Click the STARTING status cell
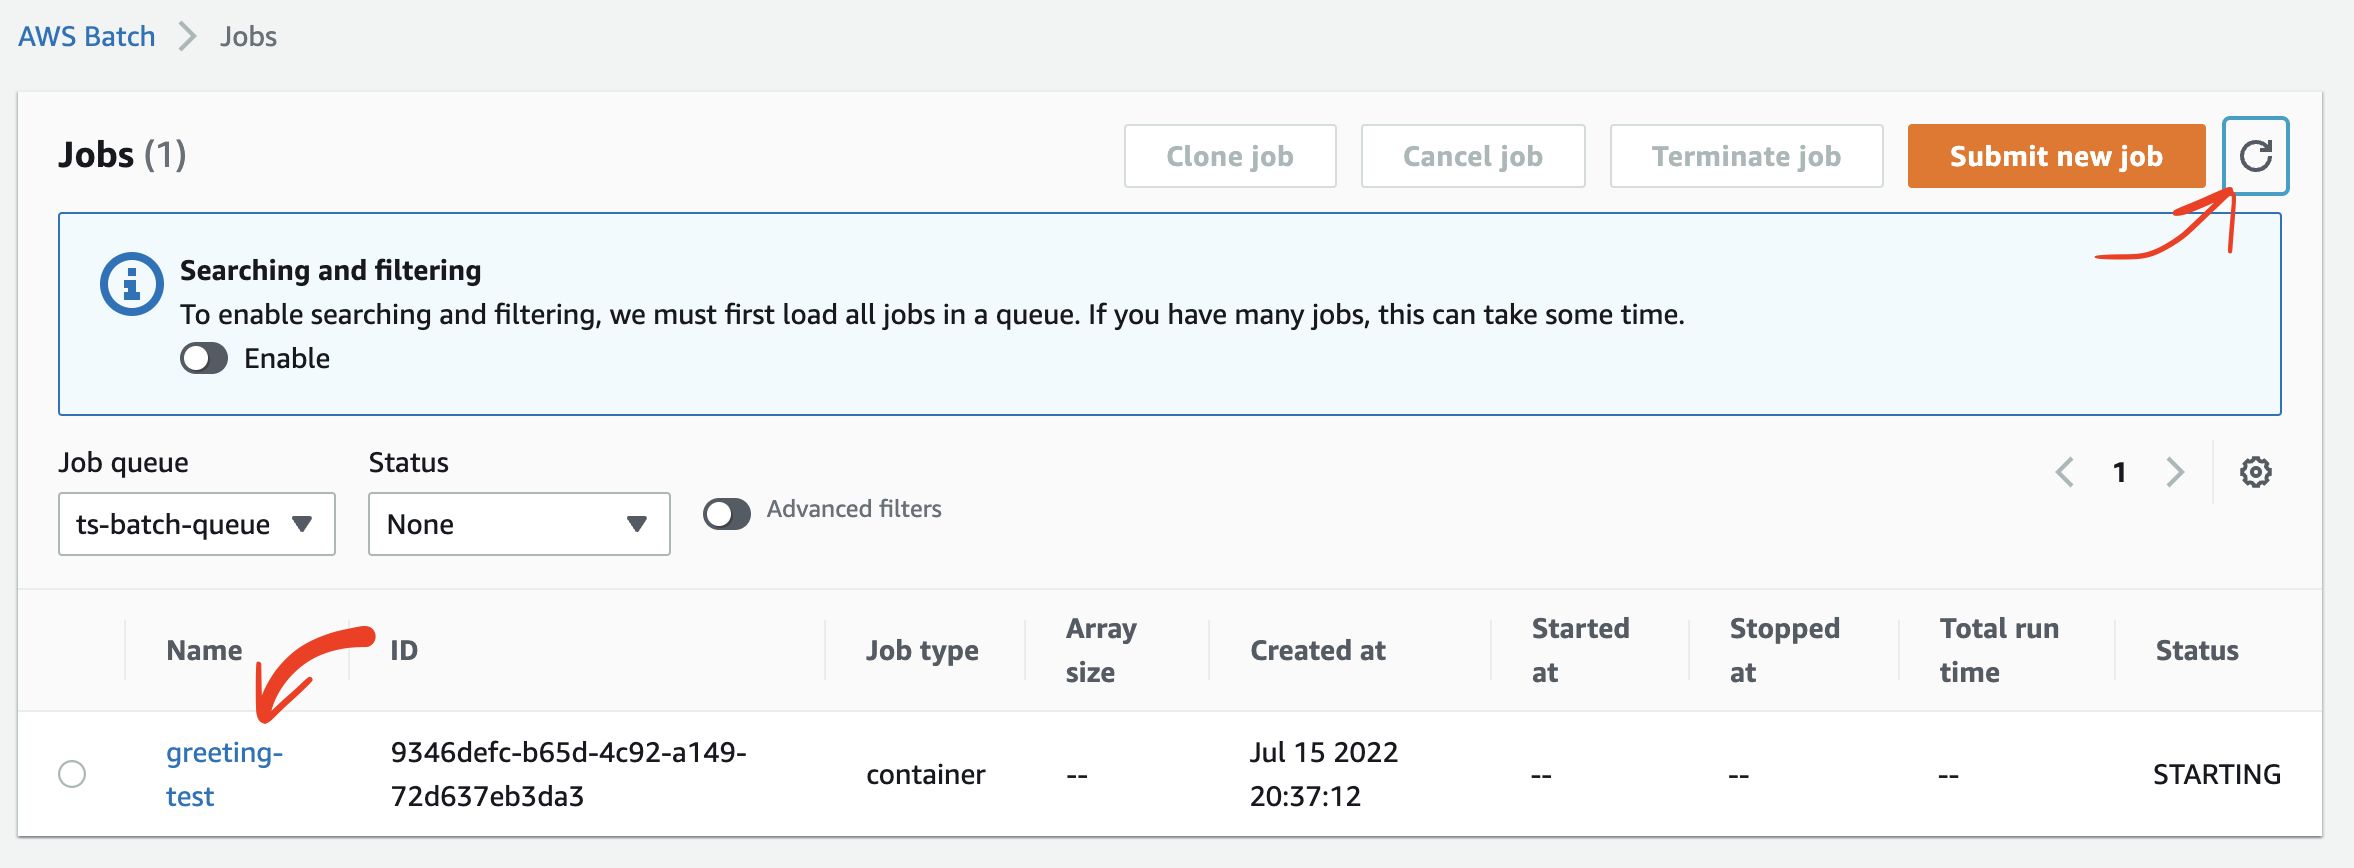This screenshot has width=2354, height=868. click(x=2217, y=774)
